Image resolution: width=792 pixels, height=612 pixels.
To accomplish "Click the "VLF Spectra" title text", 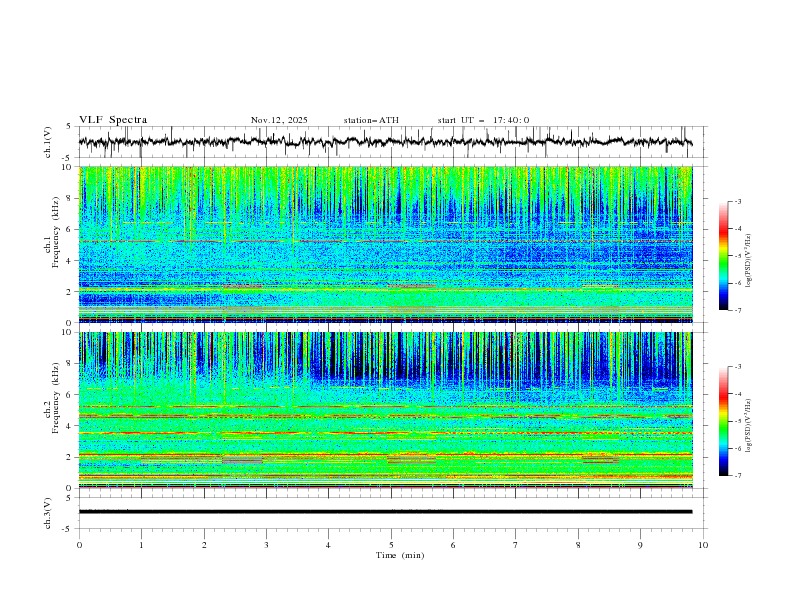I will (113, 120).
